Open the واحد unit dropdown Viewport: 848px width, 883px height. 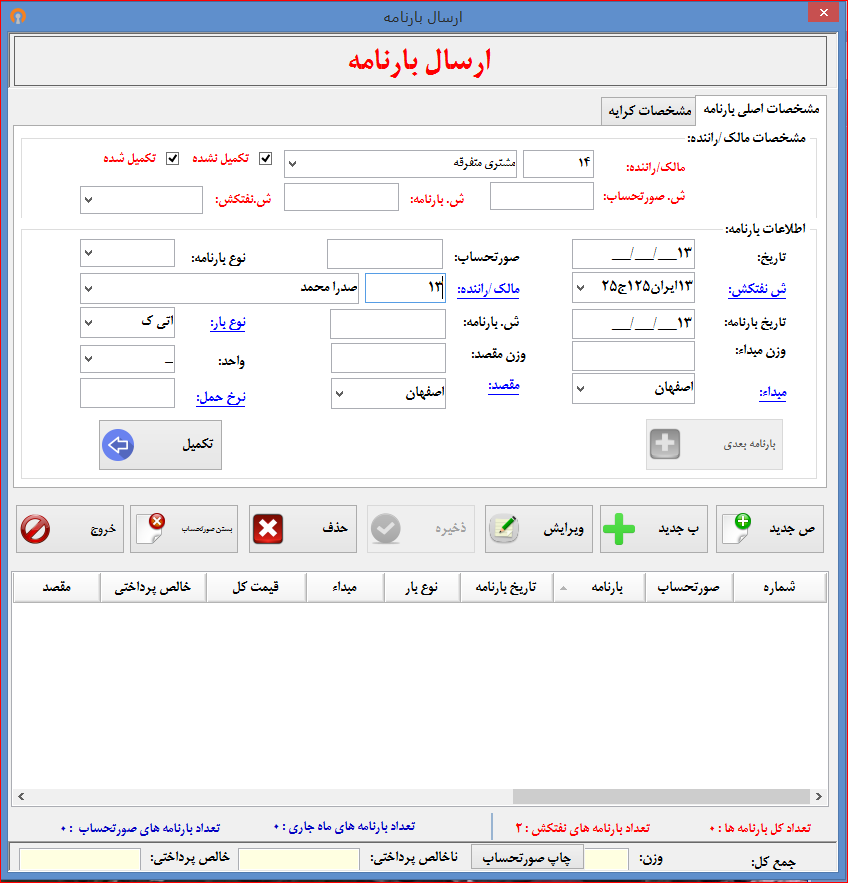pyautogui.click(x=88, y=359)
